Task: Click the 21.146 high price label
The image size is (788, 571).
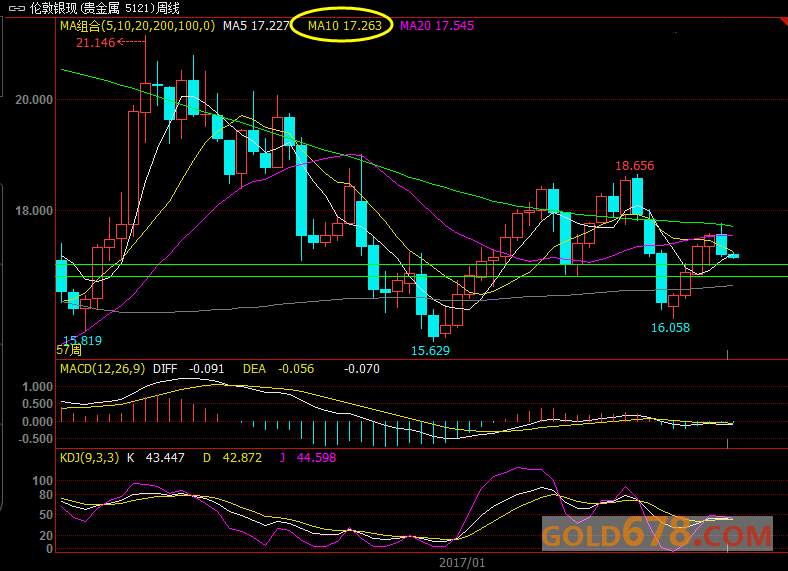Action: click(x=95, y=43)
